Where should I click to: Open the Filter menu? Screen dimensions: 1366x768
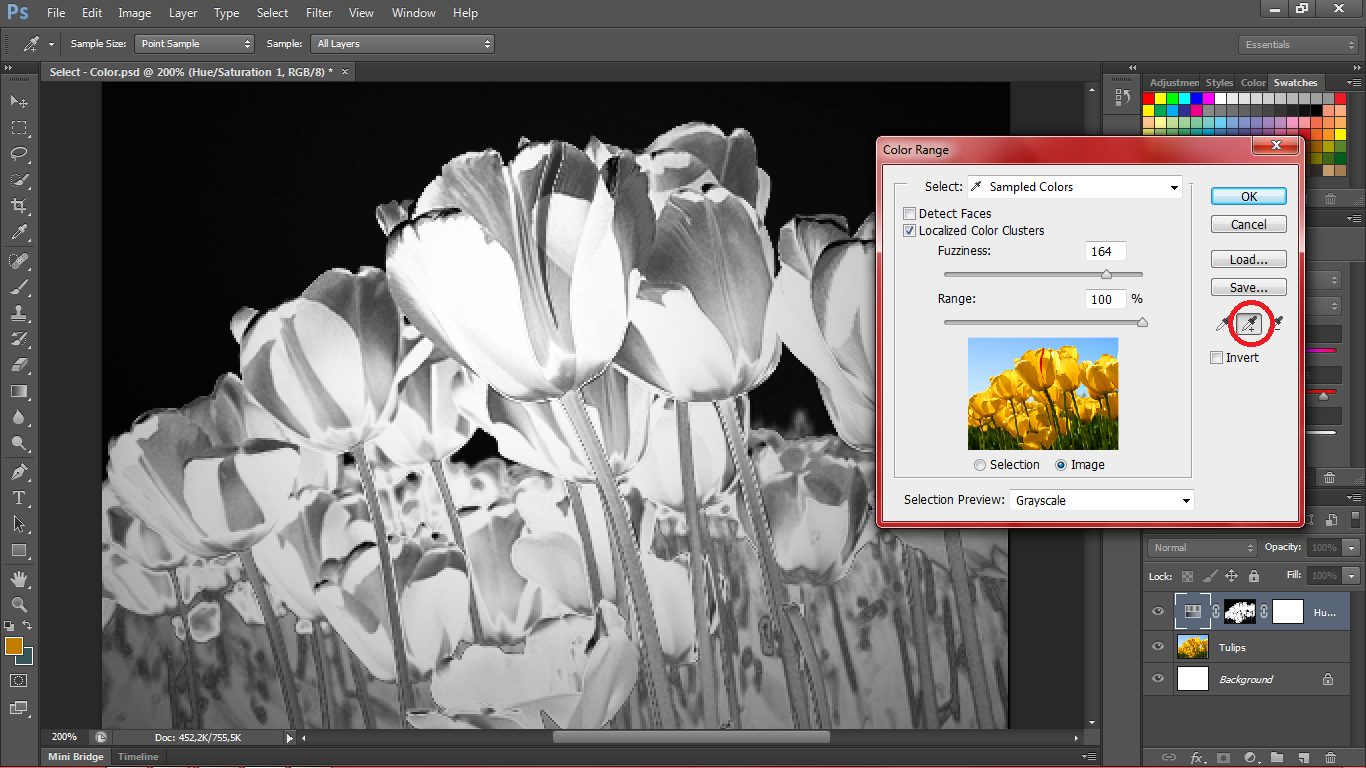tap(319, 13)
